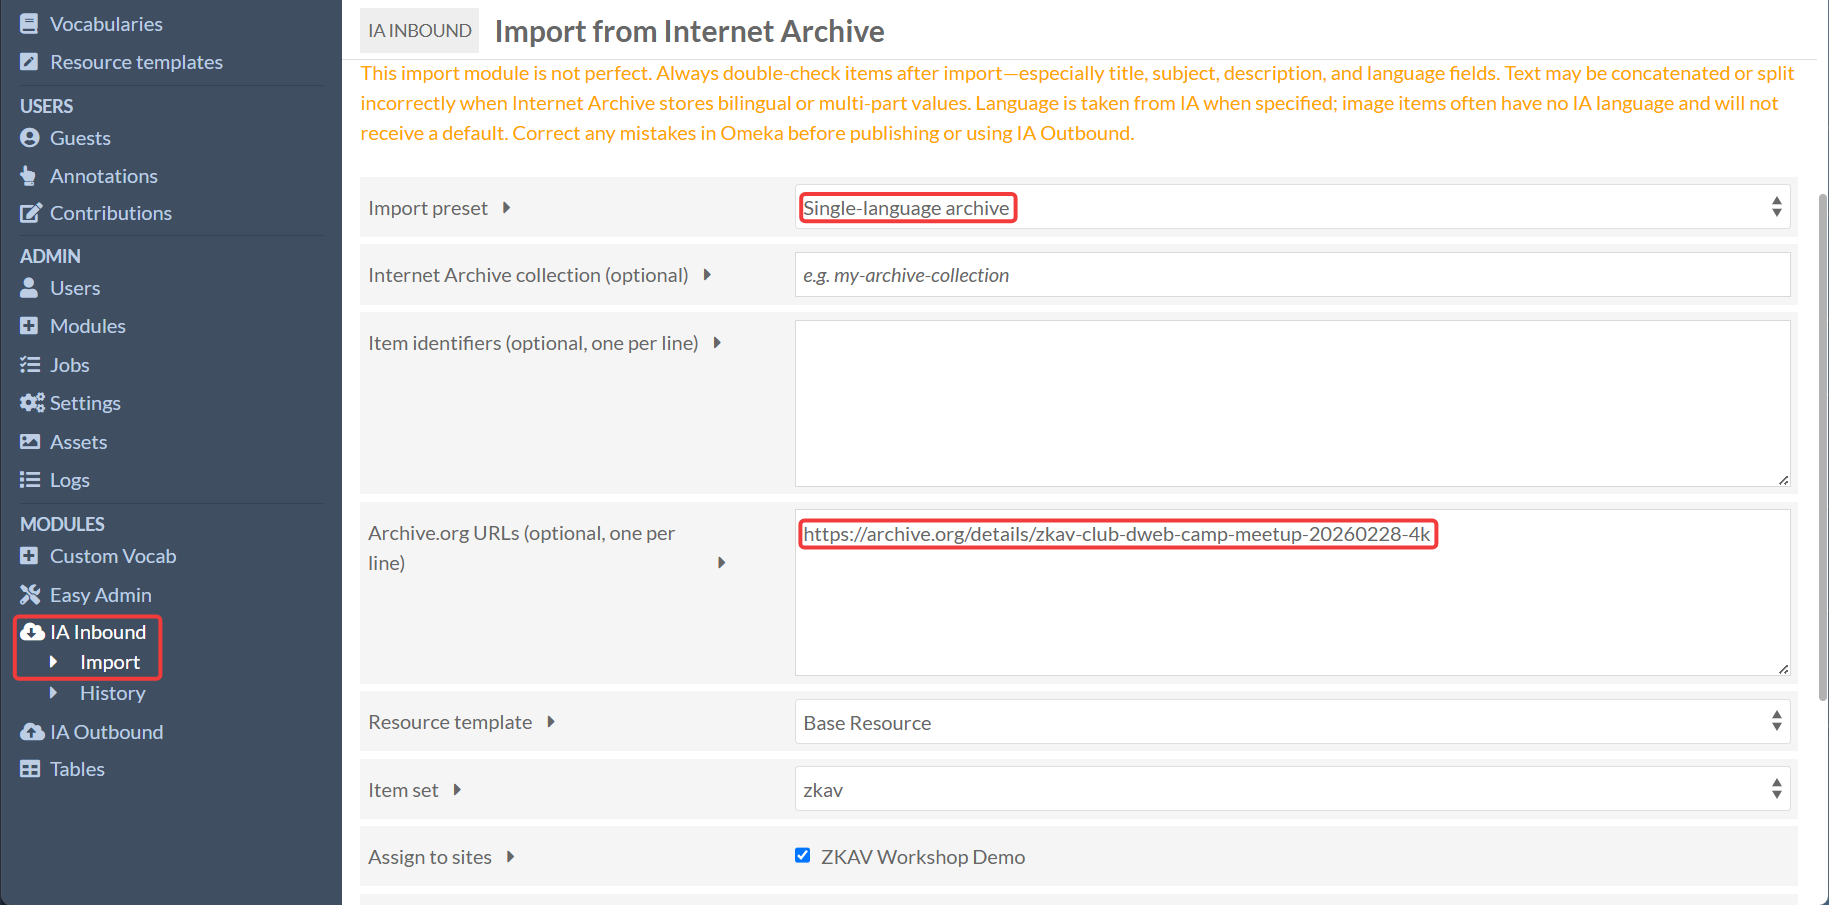Expand Internet Archive collection info arrow
1829x905 pixels.
click(x=707, y=275)
